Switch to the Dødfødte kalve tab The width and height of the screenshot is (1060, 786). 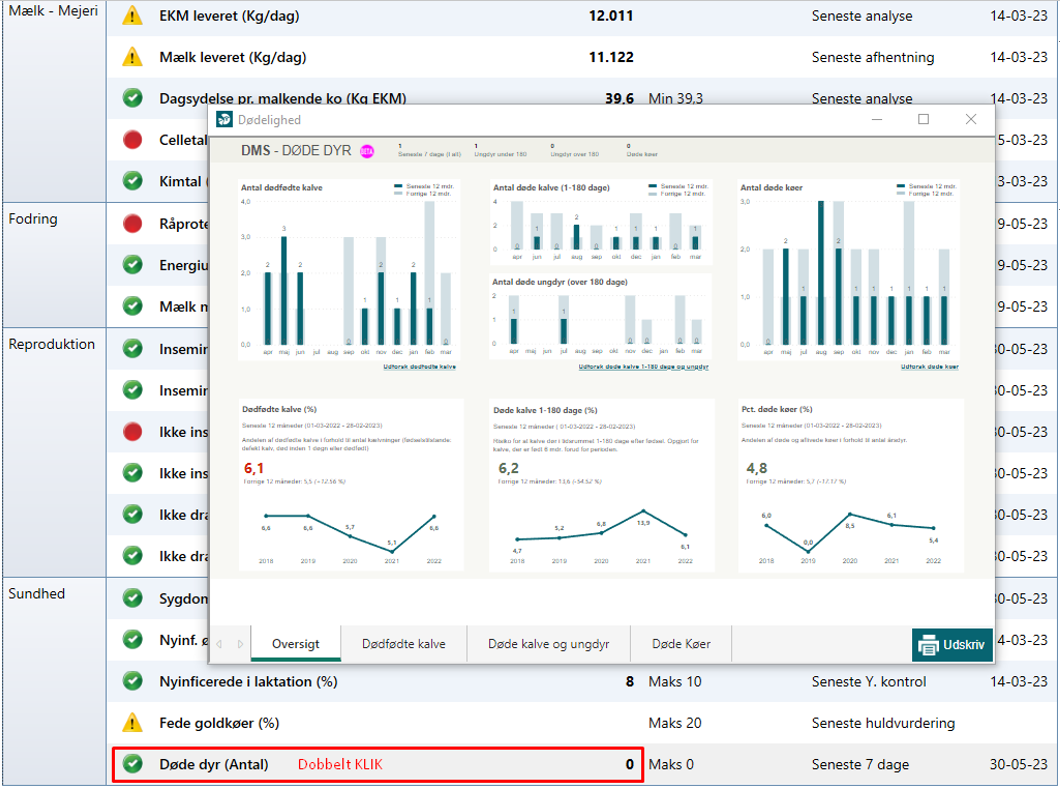[403, 644]
